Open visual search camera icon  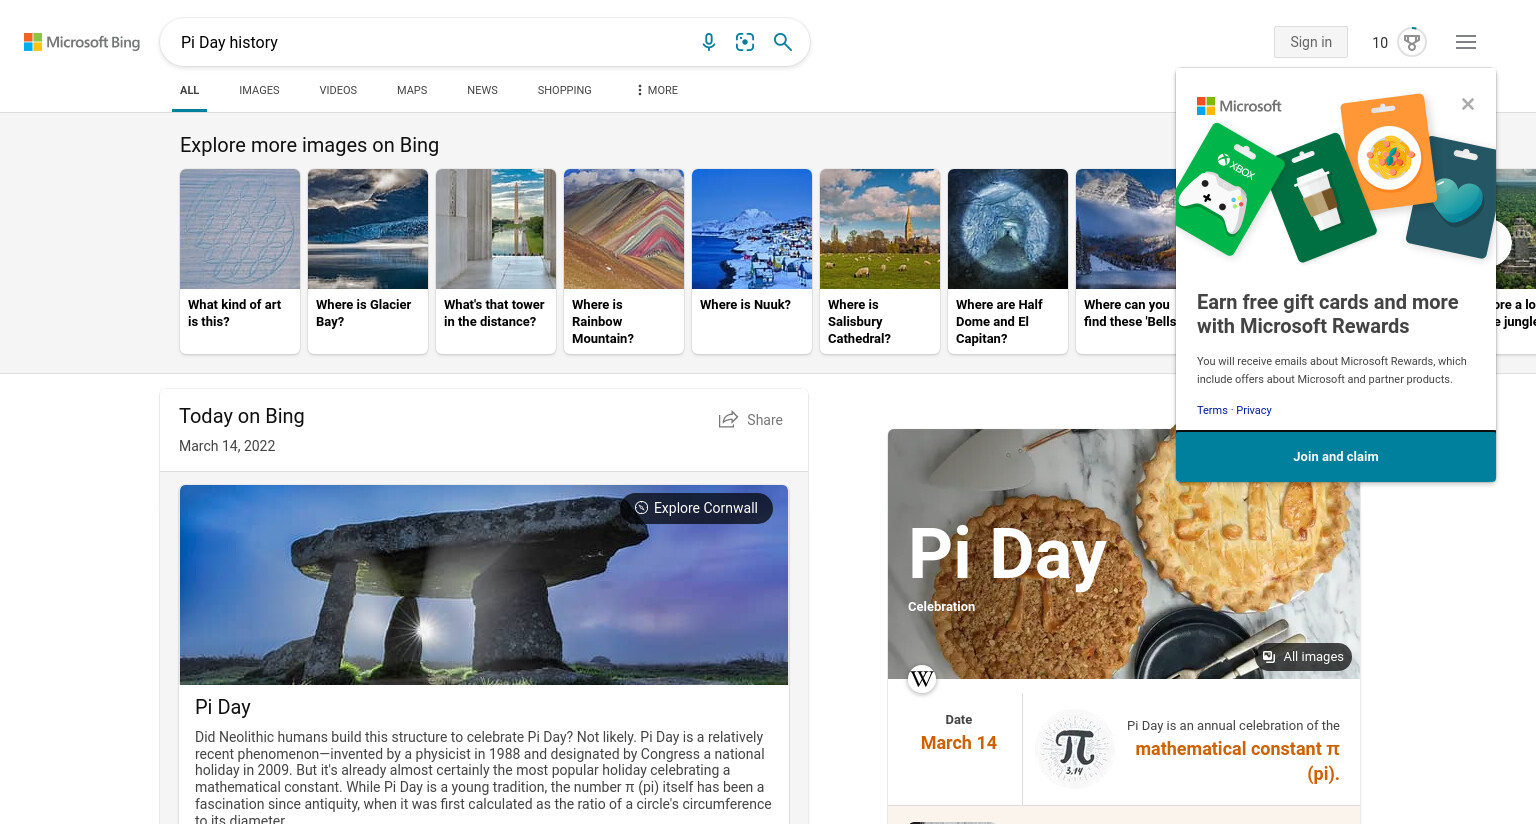[x=745, y=42]
